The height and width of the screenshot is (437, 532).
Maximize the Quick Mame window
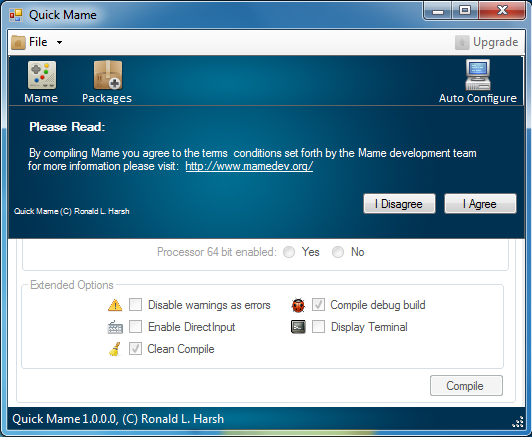pyautogui.click(x=465, y=11)
